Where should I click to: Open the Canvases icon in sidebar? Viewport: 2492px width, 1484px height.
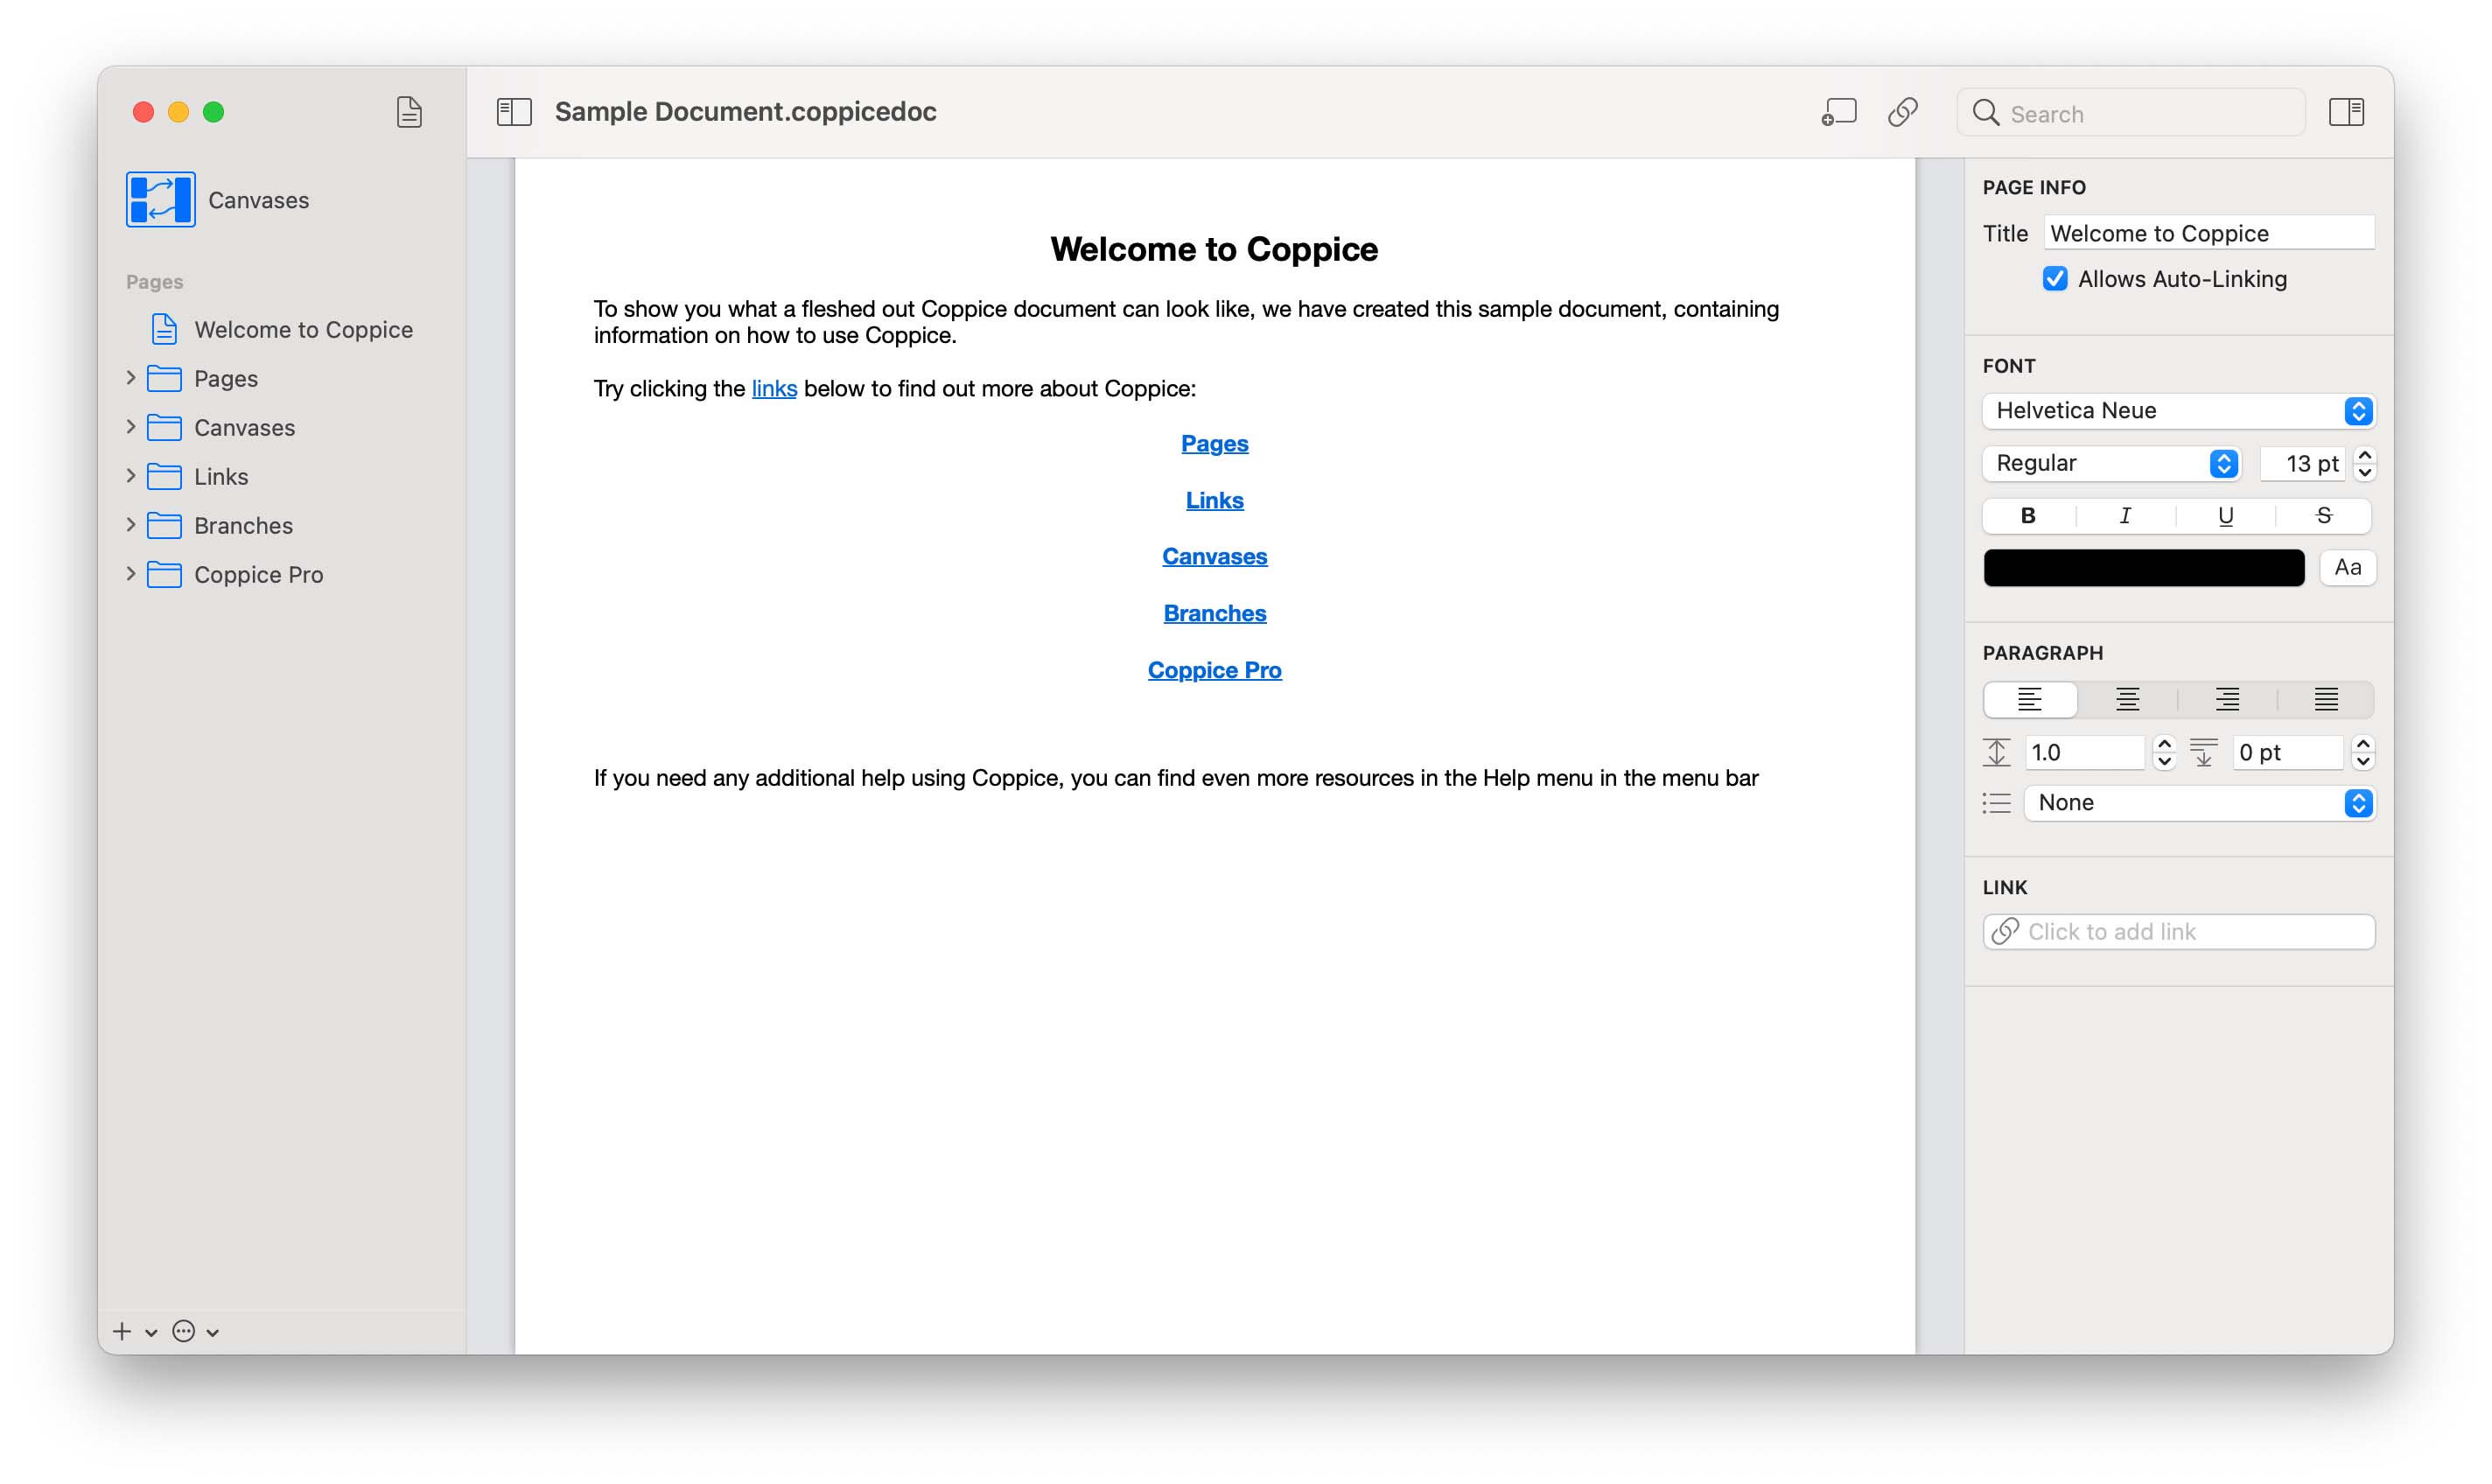click(x=160, y=200)
